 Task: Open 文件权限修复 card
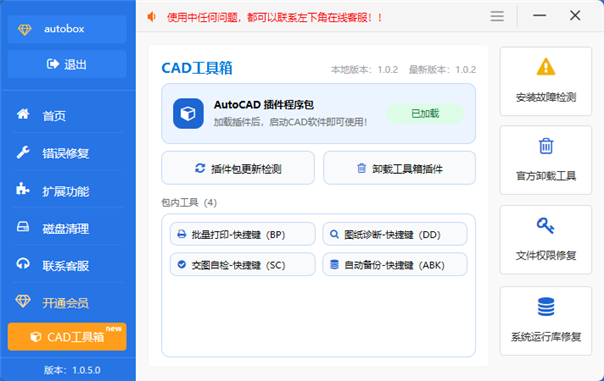pos(545,240)
